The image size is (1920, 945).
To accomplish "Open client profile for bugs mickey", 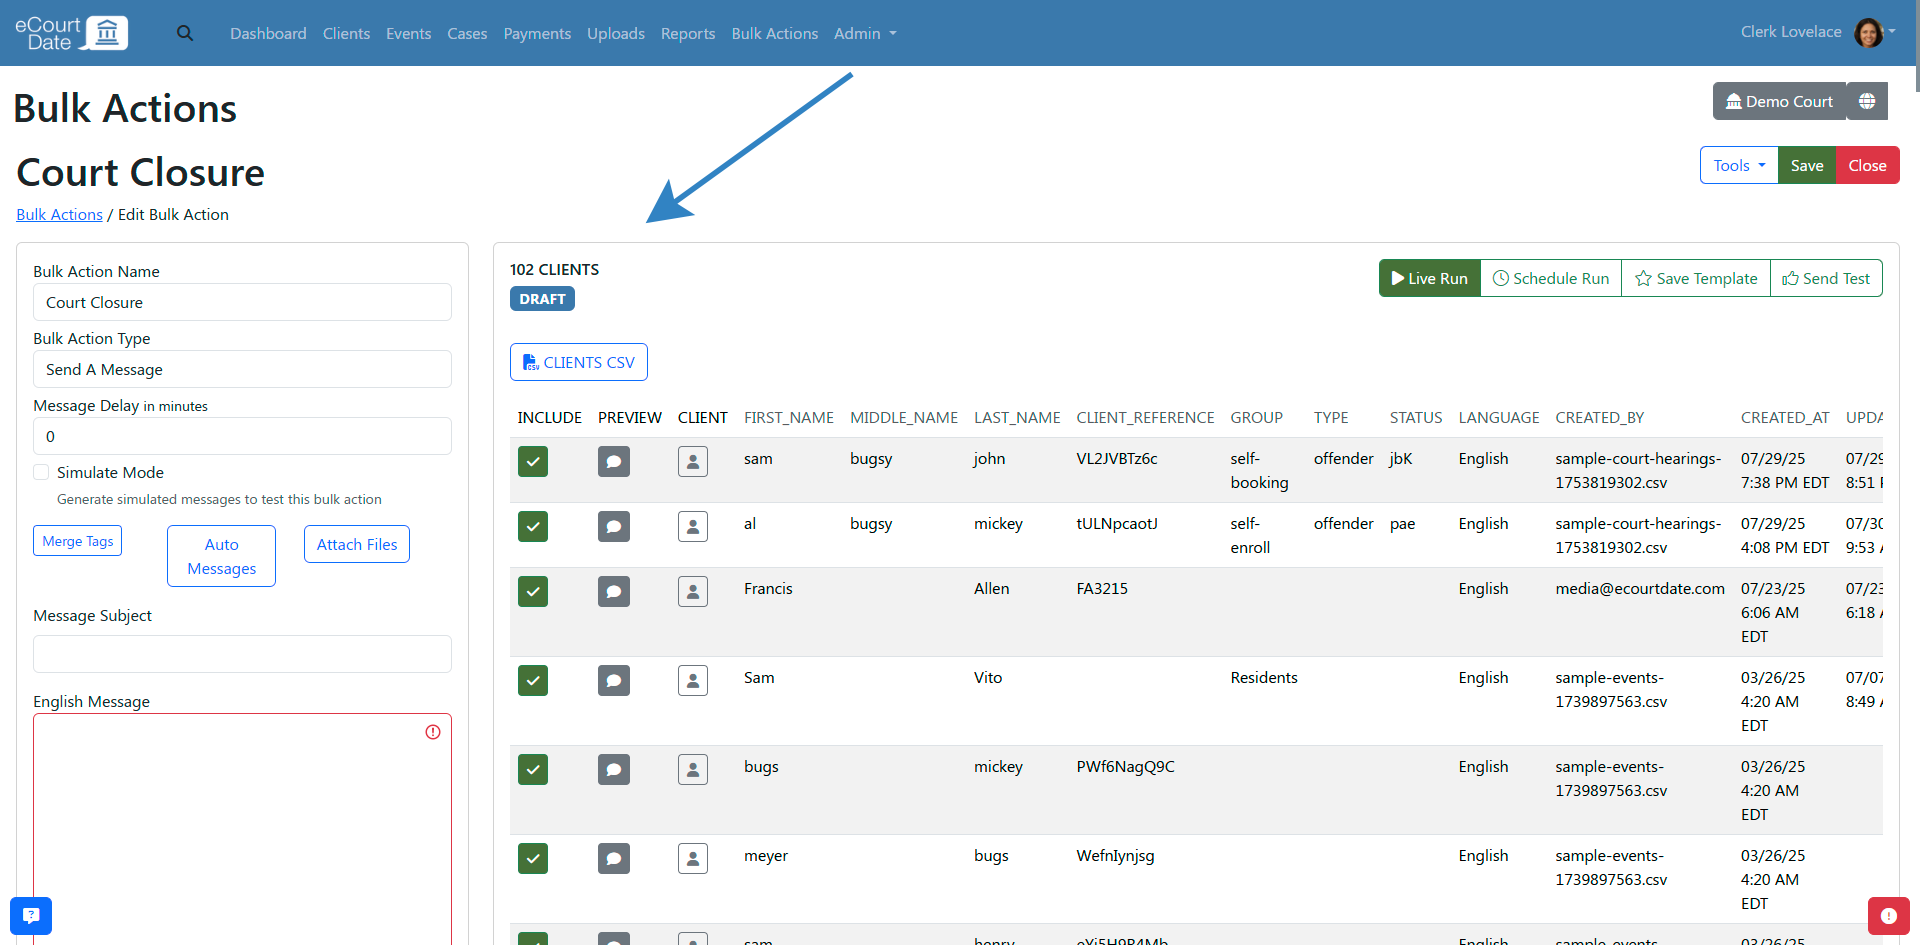I will [x=693, y=769].
